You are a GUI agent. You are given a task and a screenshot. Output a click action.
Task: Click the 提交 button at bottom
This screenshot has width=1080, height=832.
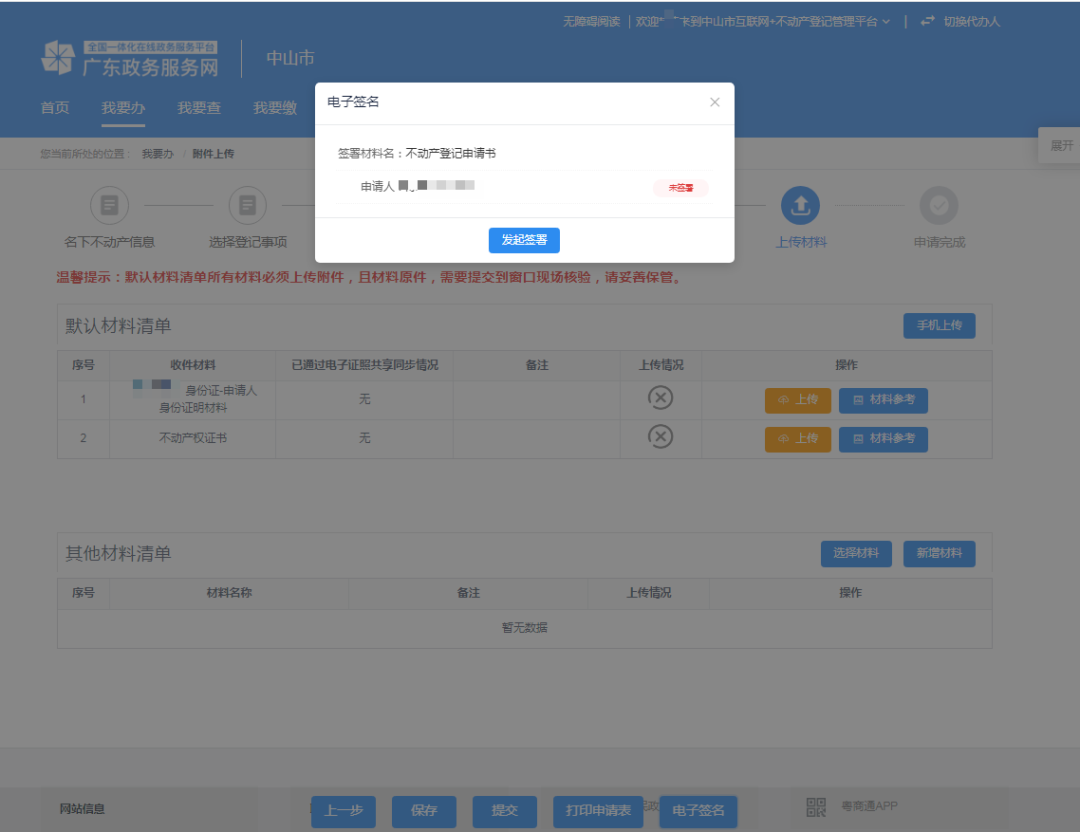point(504,811)
